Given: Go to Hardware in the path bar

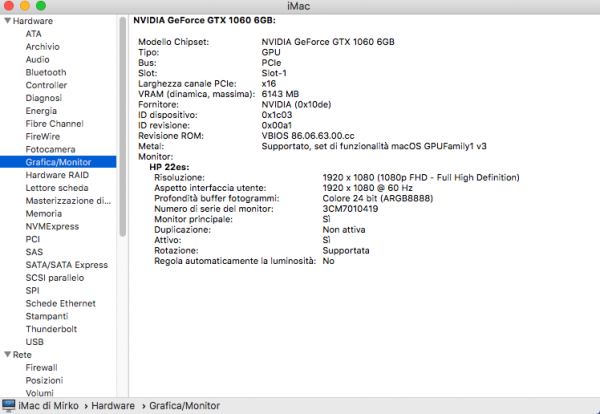Looking at the screenshot, I should tap(113, 406).
